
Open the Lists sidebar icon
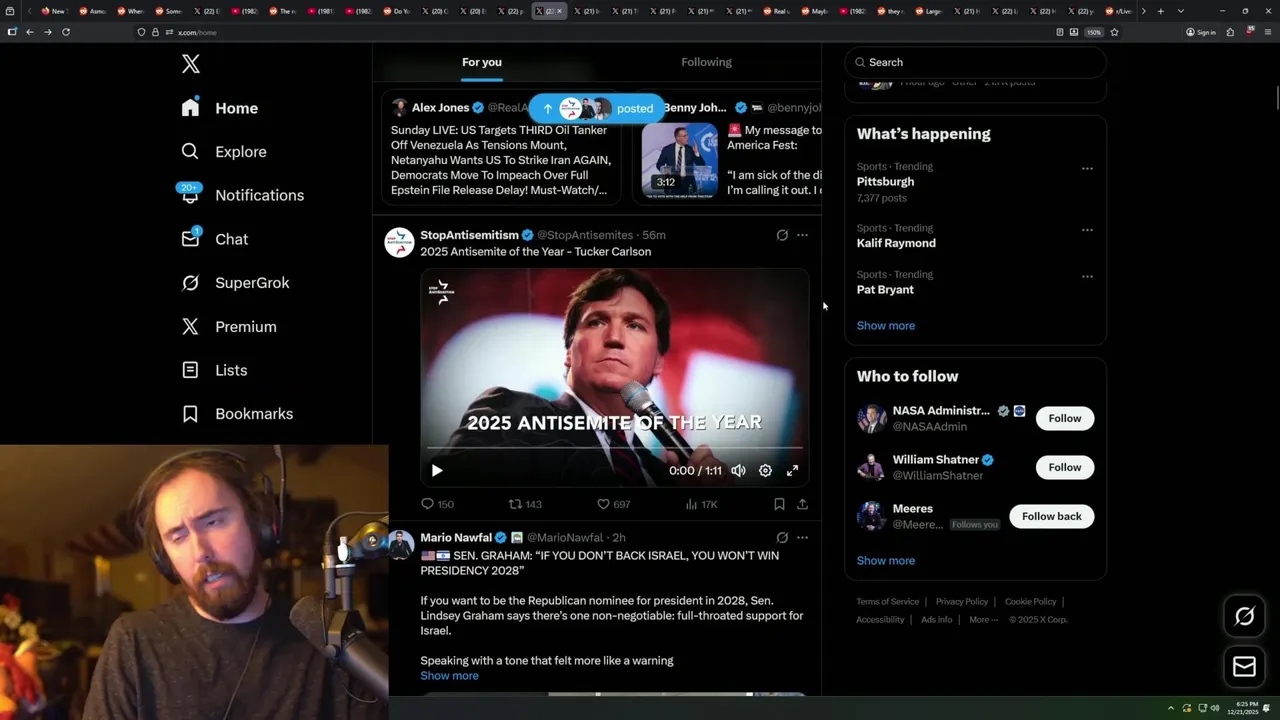coord(190,370)
